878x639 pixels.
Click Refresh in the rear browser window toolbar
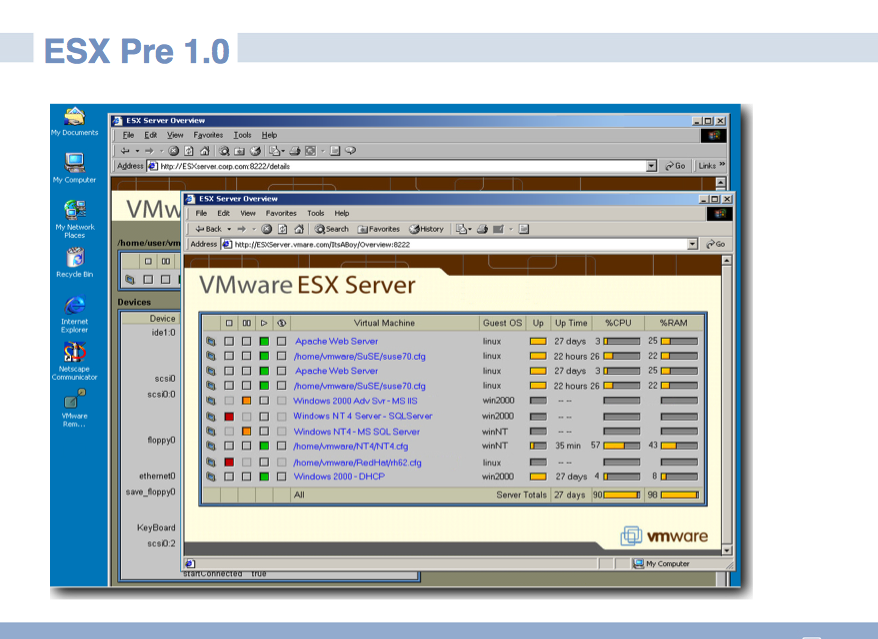click(189, 151)
